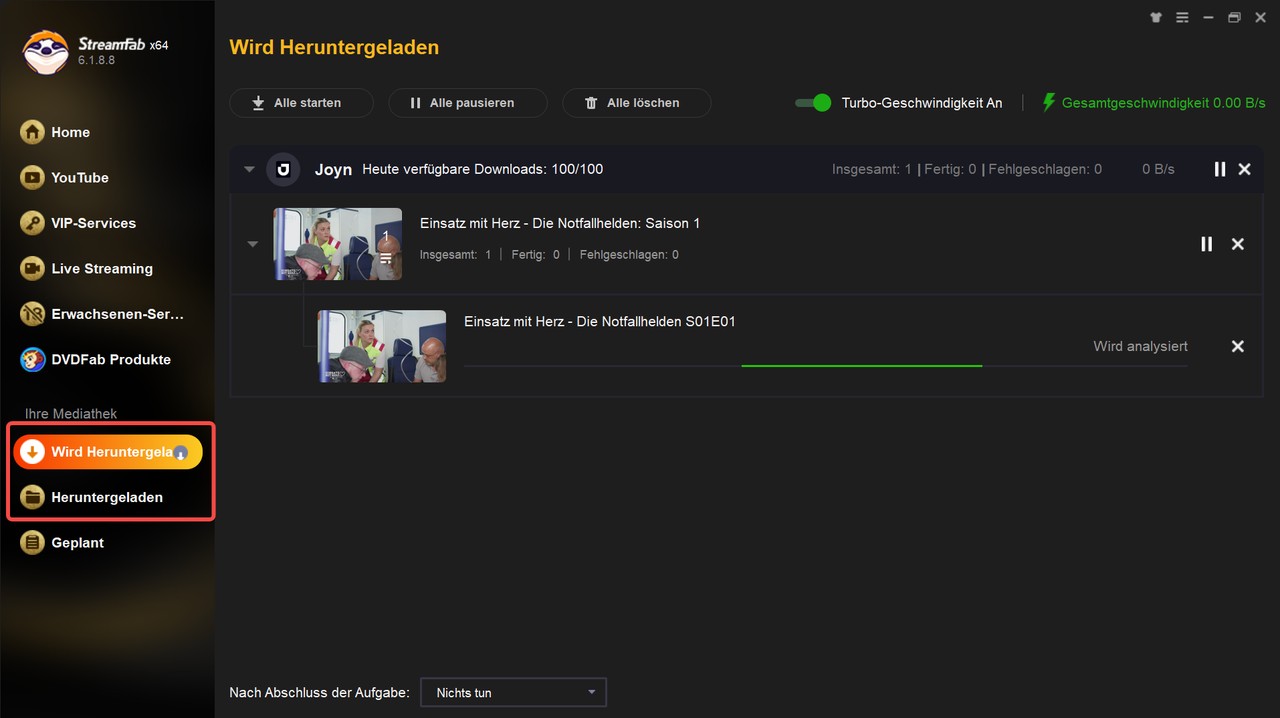Remove the Joyn download group
This screenshot has height=718, width=1280.
[x=1245, y=170]
